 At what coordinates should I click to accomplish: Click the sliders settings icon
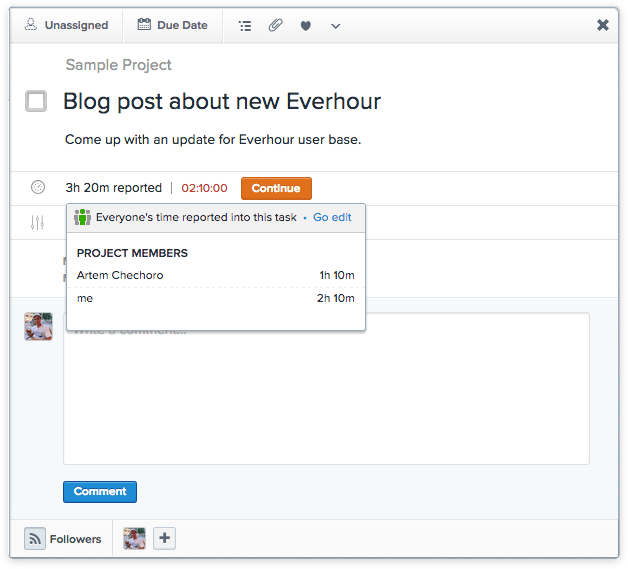coord(37,223)
